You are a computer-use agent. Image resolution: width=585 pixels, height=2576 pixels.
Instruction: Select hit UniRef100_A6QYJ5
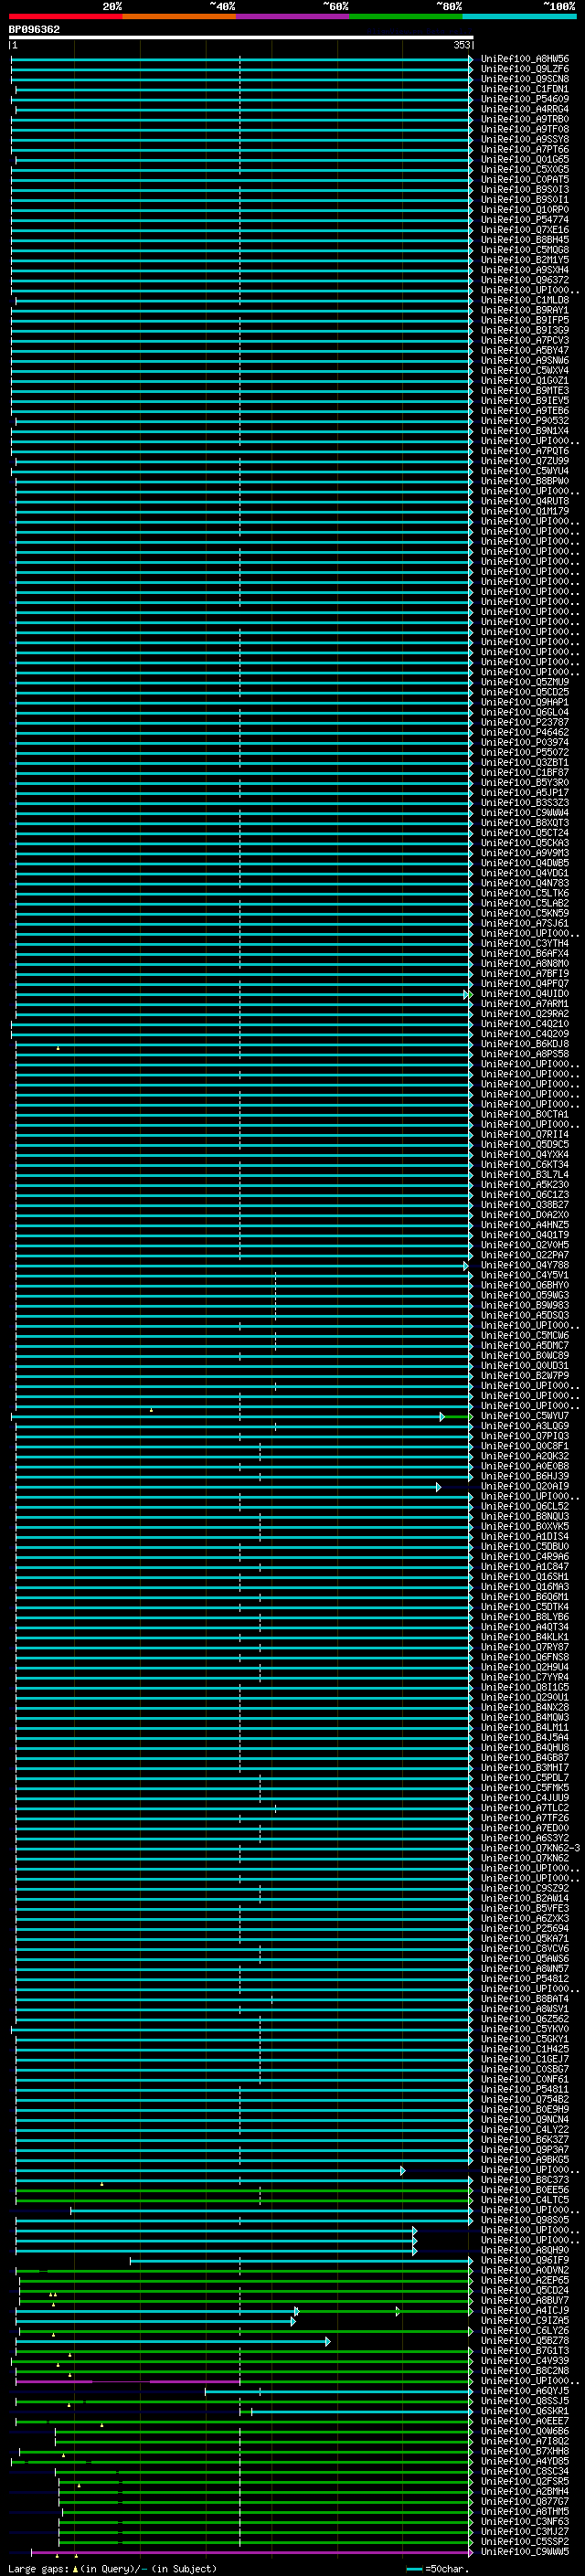pyautogui.click(x=525, y=2391)
